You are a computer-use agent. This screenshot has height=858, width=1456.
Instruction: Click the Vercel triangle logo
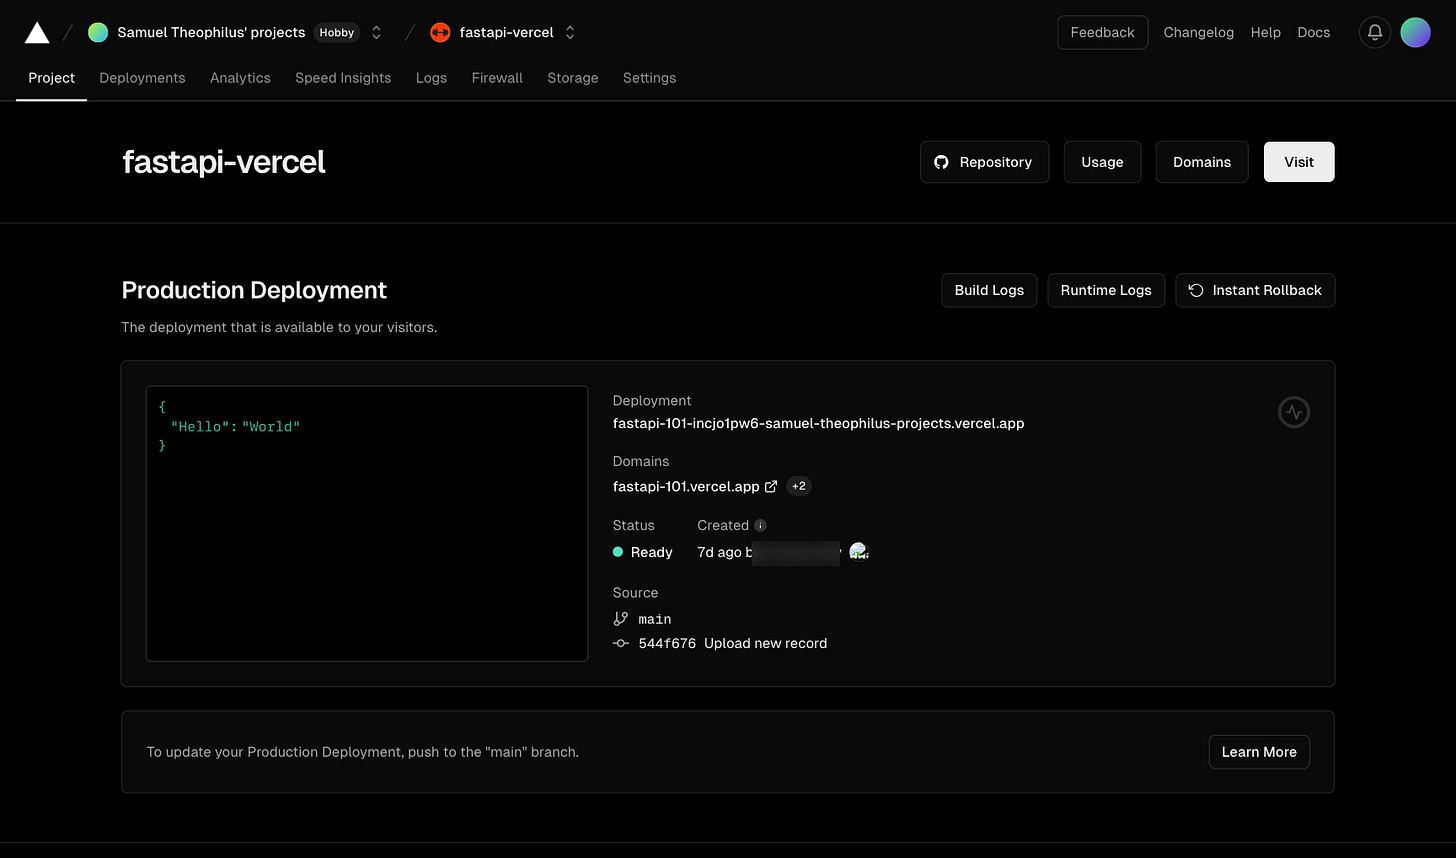click(36, 31)
